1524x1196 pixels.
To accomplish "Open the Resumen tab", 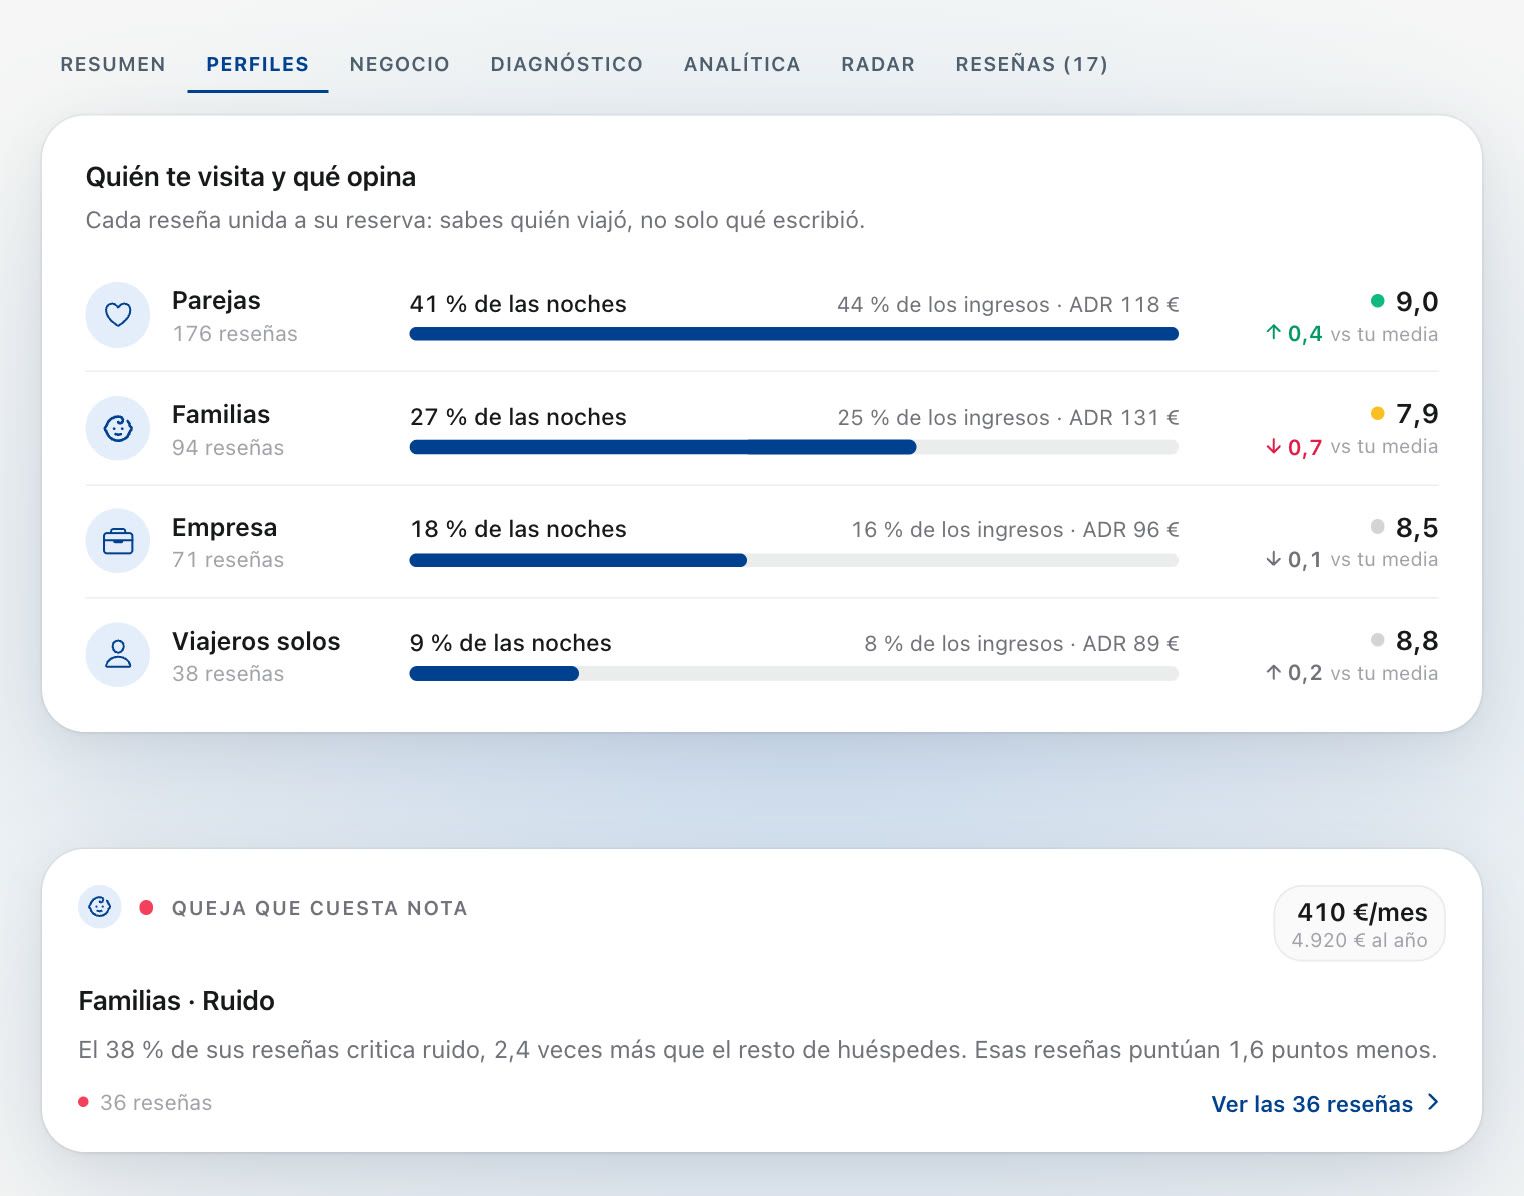I will (113, 64).
